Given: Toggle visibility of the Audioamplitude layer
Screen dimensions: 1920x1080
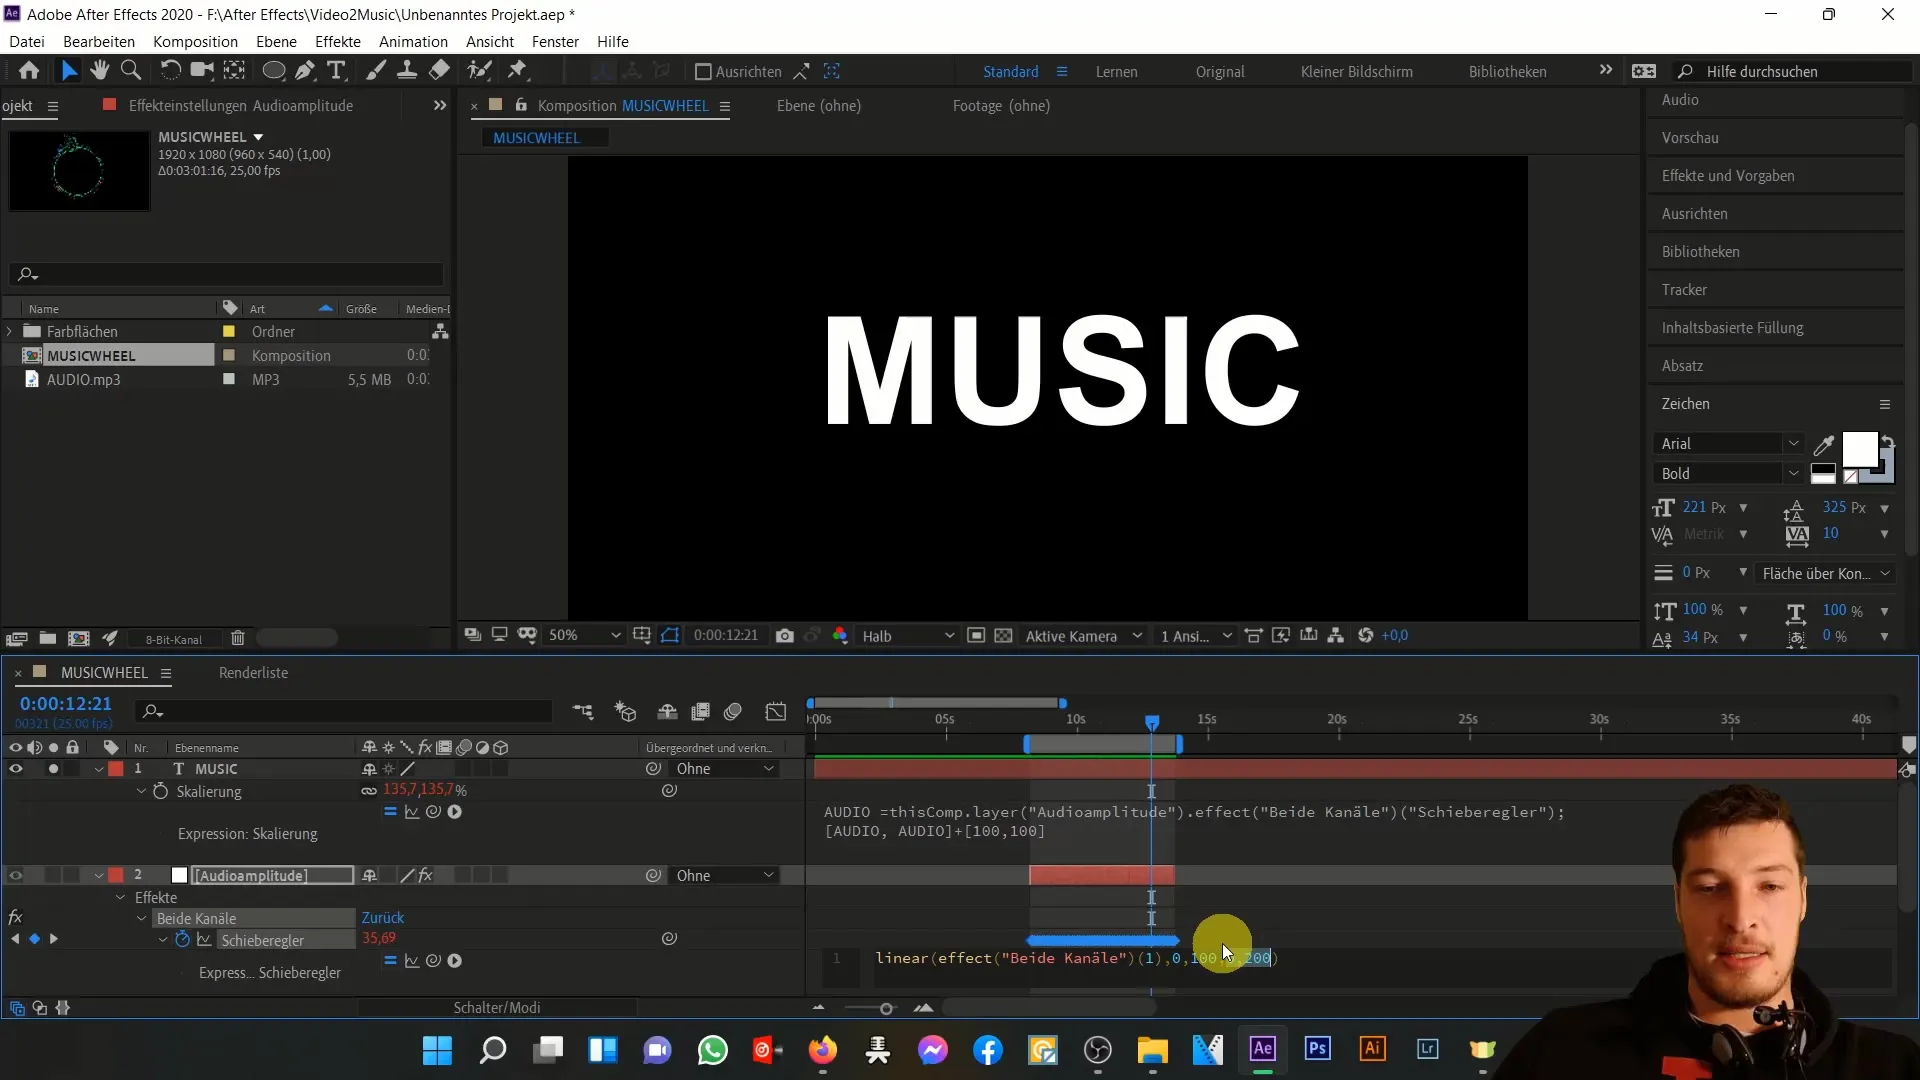Looking at the screenshot, I should 15,876.
